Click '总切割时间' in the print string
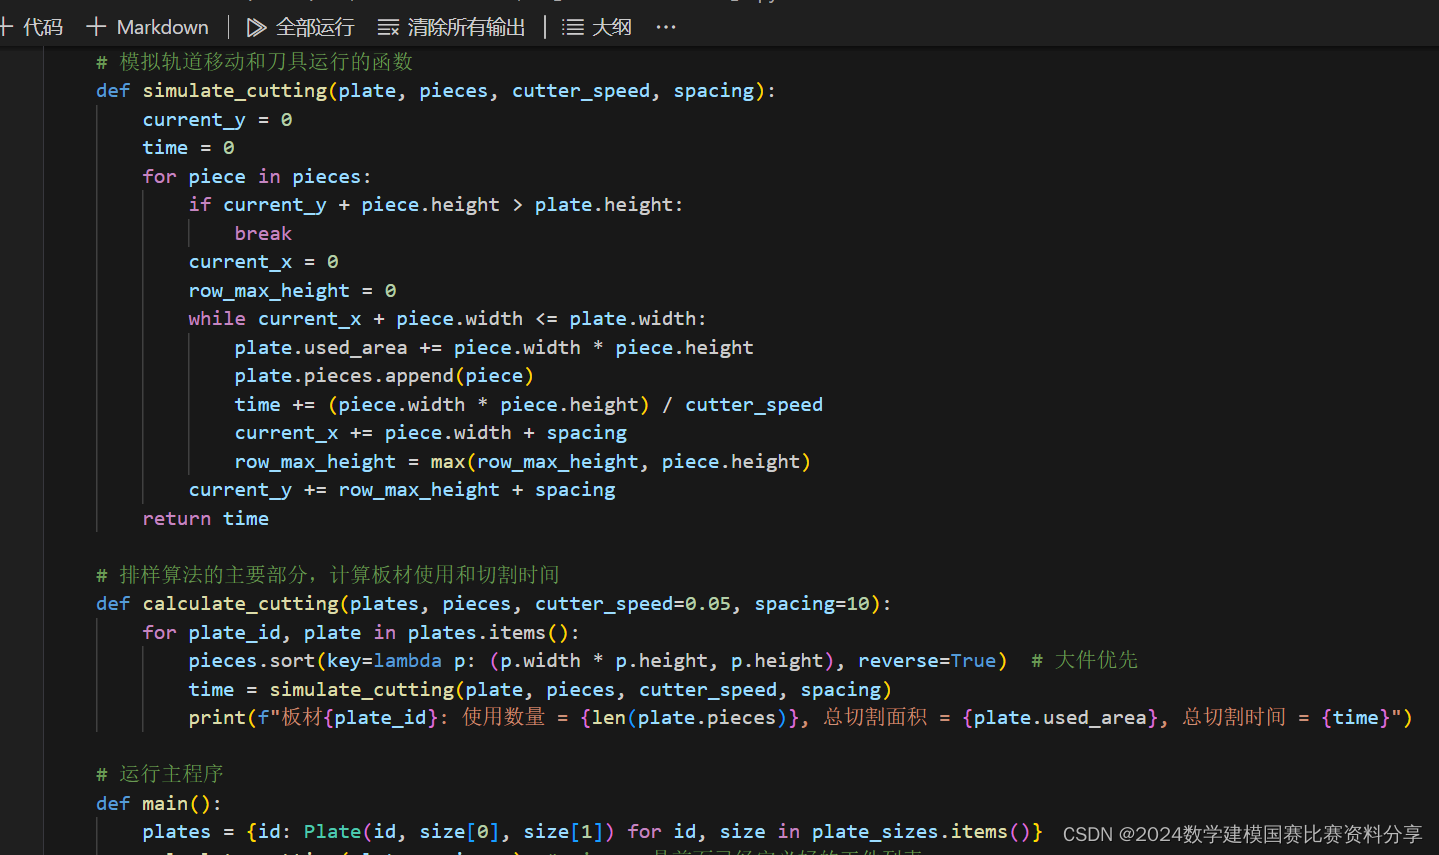The width and height of the screenshot is (1439, 855). point(1234,718)
